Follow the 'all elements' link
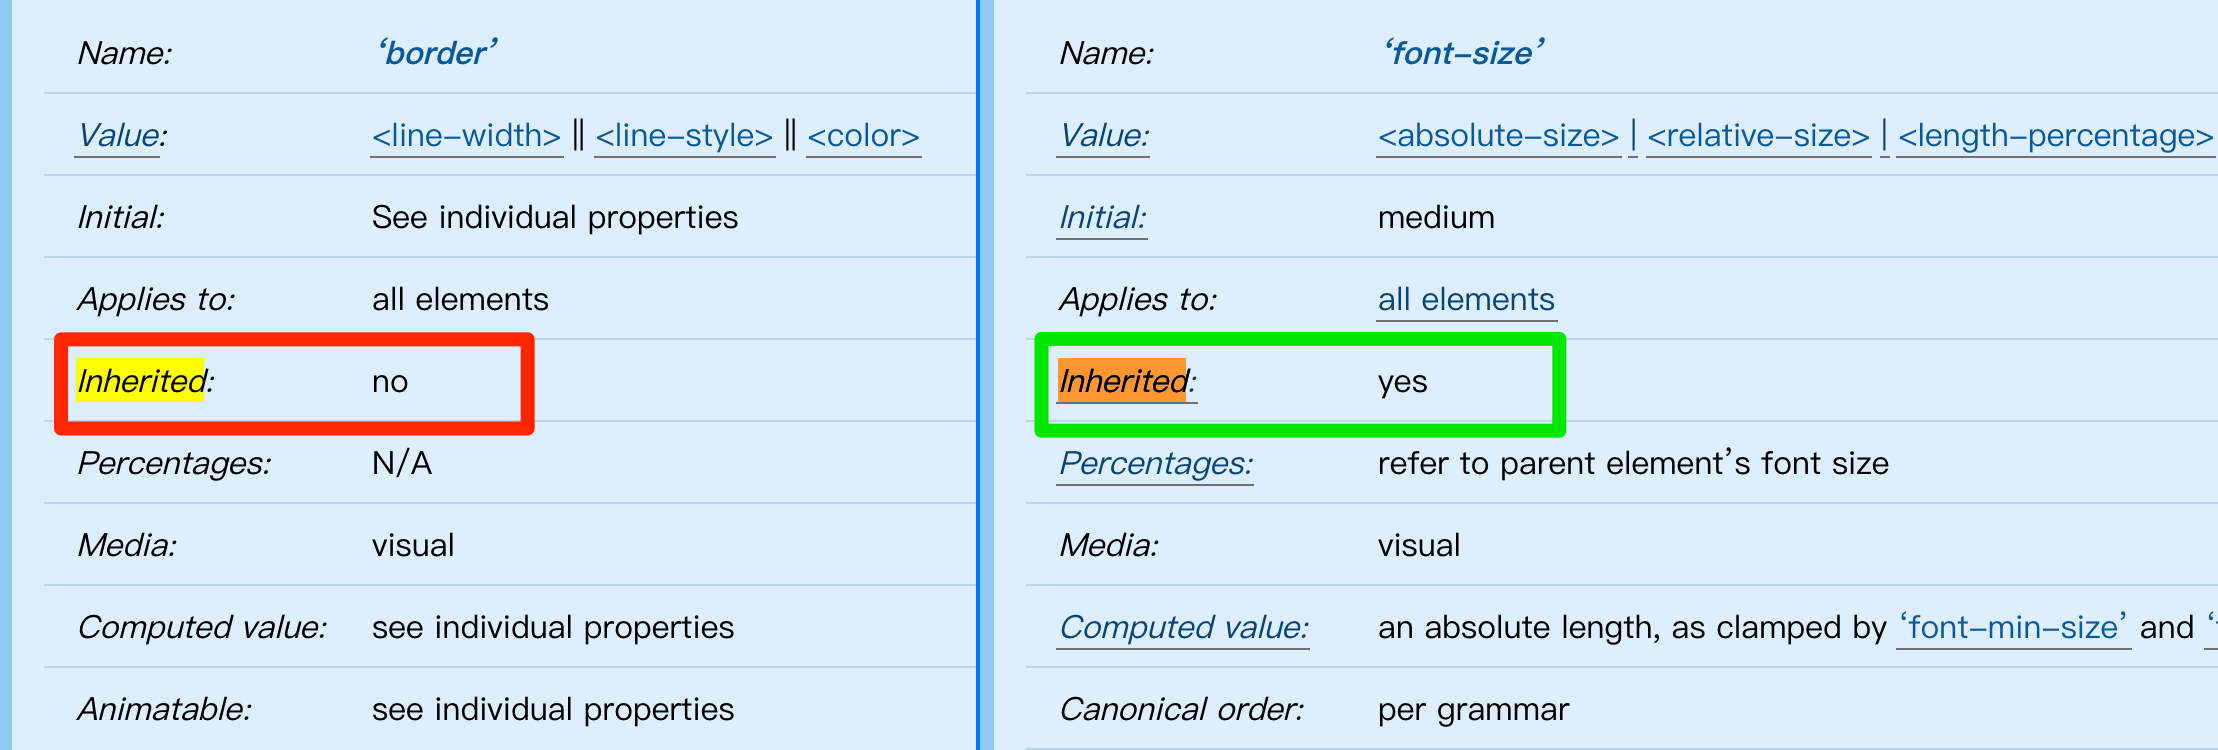 (x=1466, y=299)
